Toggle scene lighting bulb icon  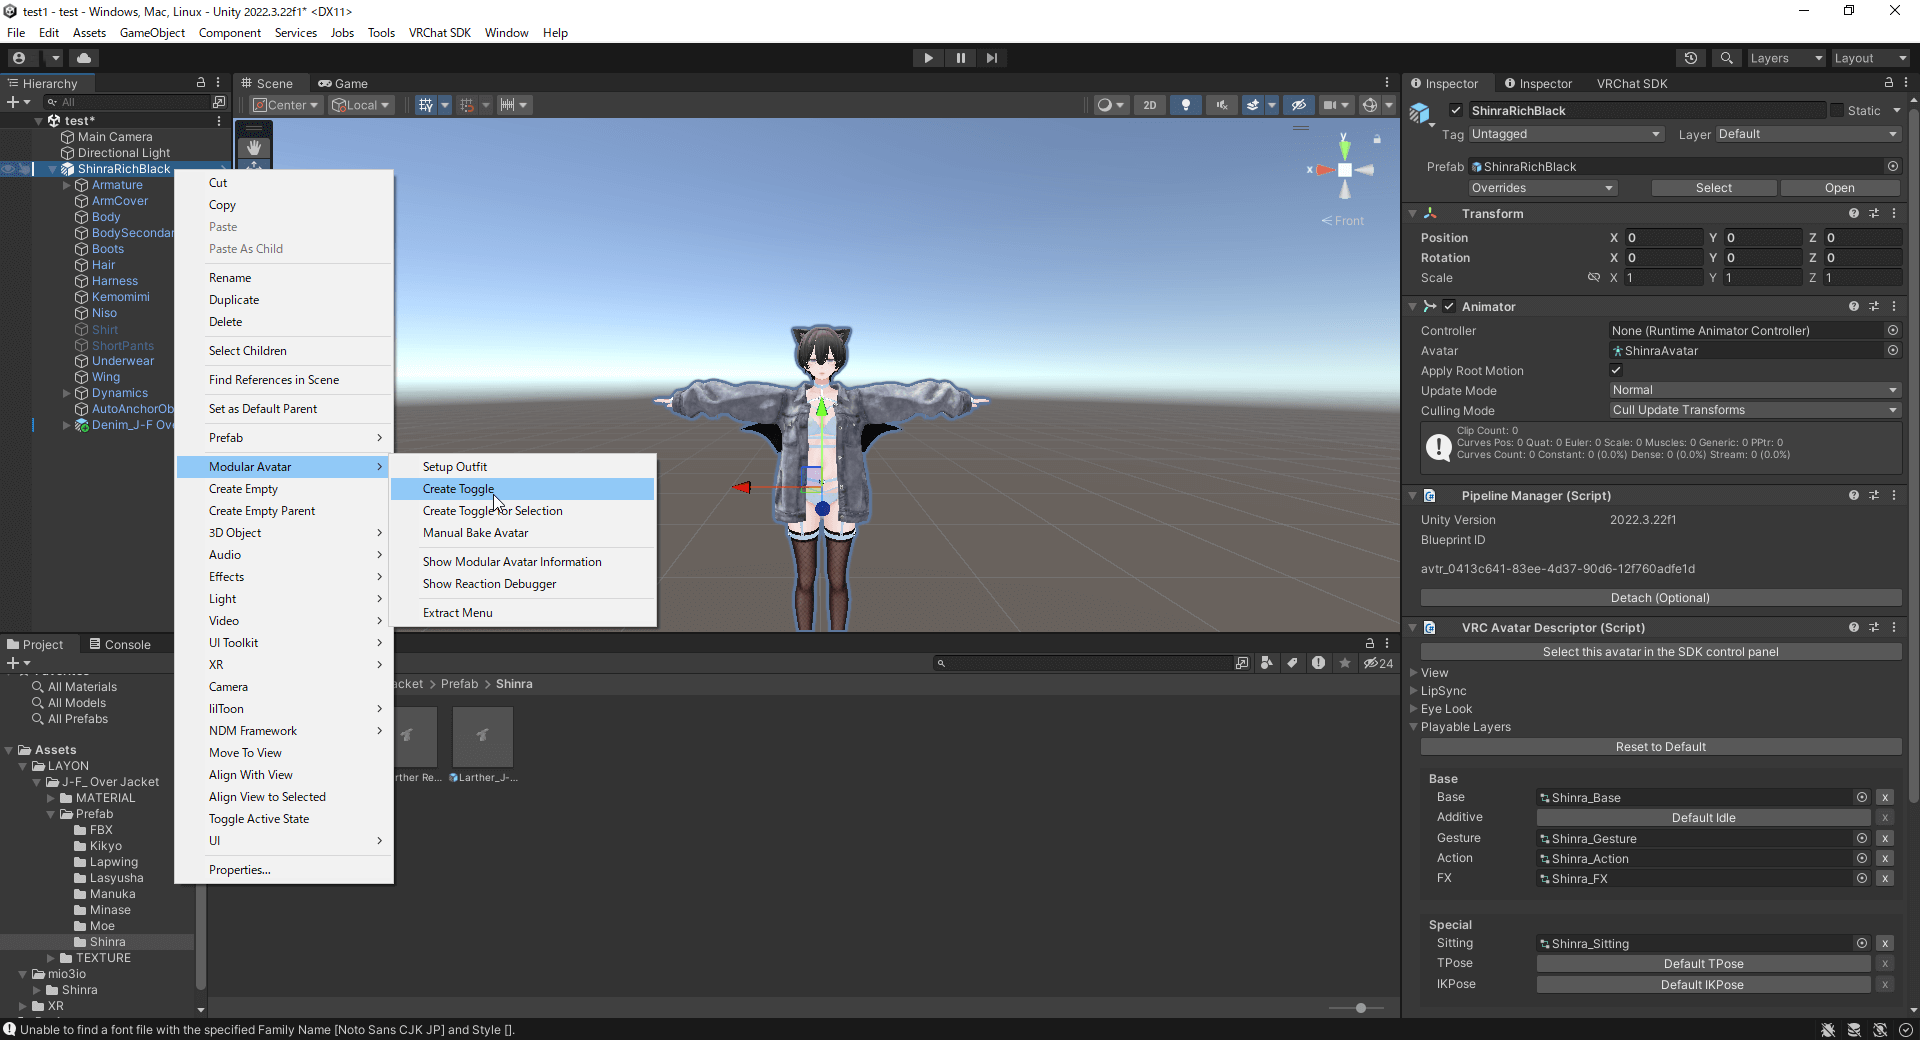1186,105
